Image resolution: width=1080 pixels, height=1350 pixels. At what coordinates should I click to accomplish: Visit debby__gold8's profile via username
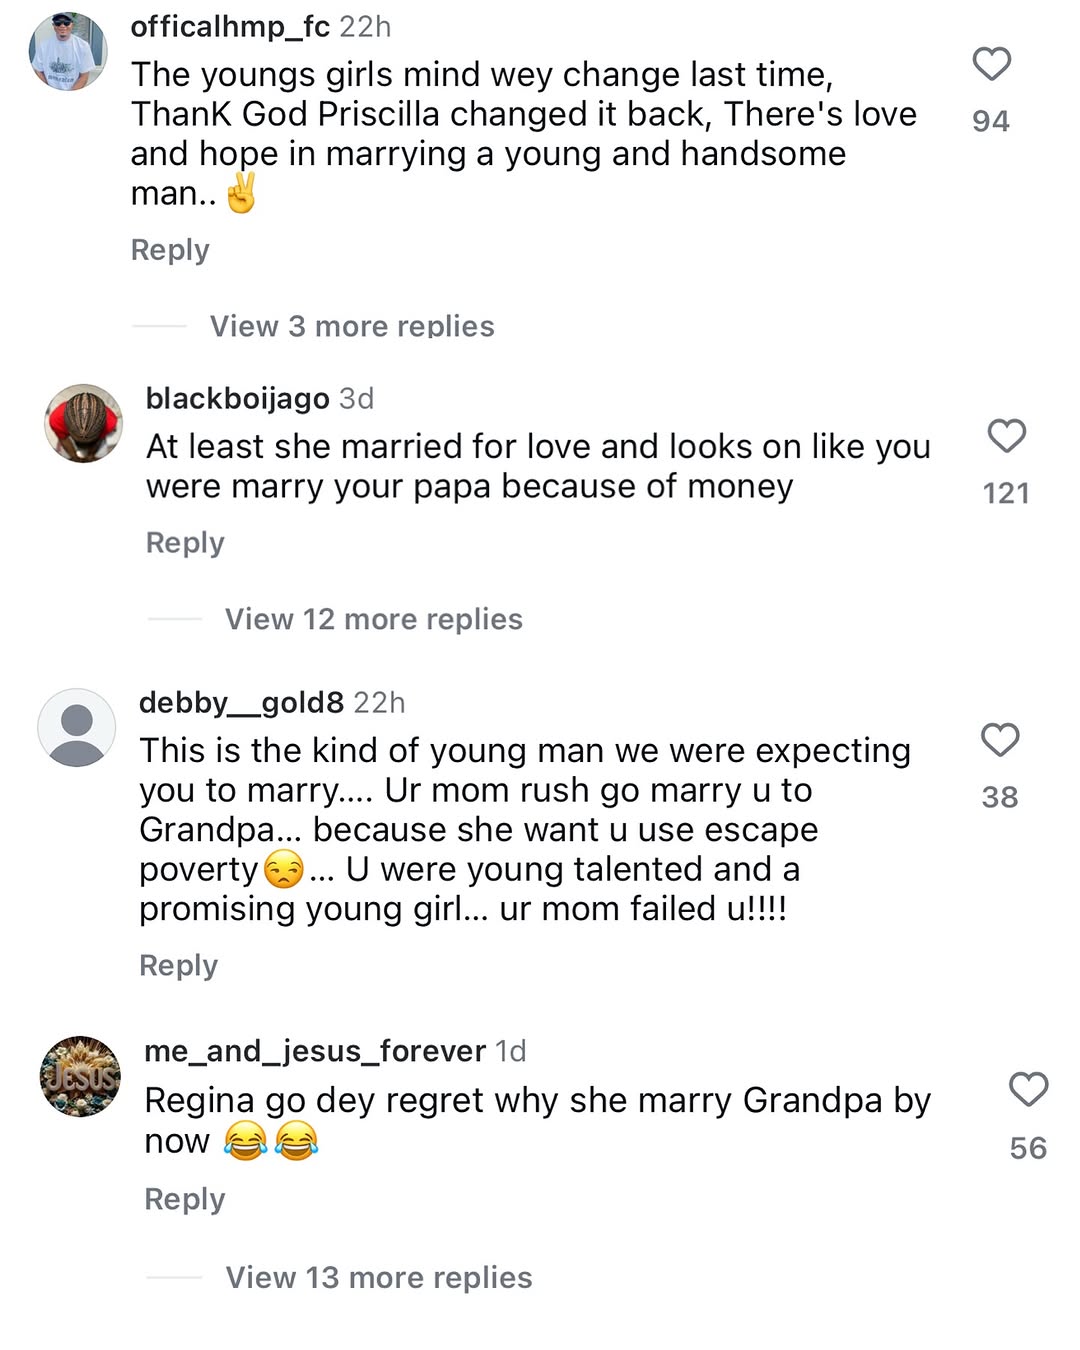tap(241, 703)
